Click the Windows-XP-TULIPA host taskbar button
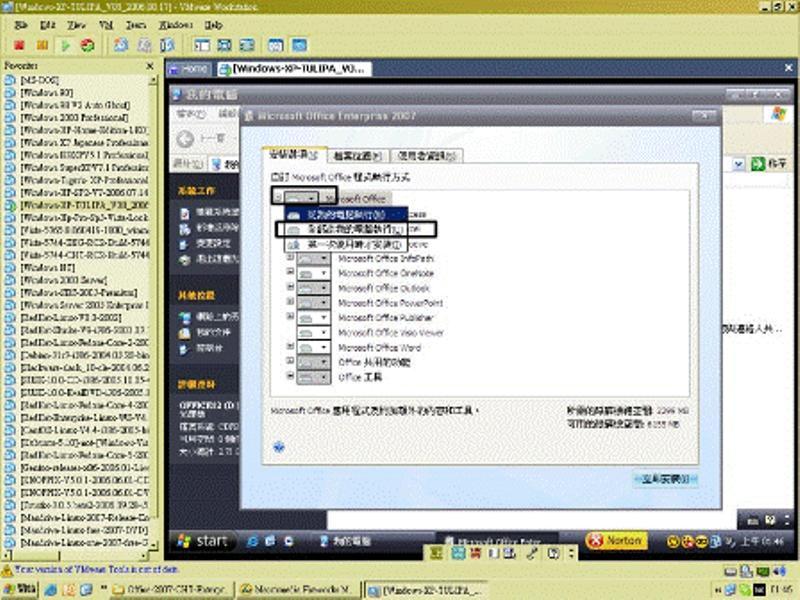This screenshot has height=600, width=800. coord(426,591)
